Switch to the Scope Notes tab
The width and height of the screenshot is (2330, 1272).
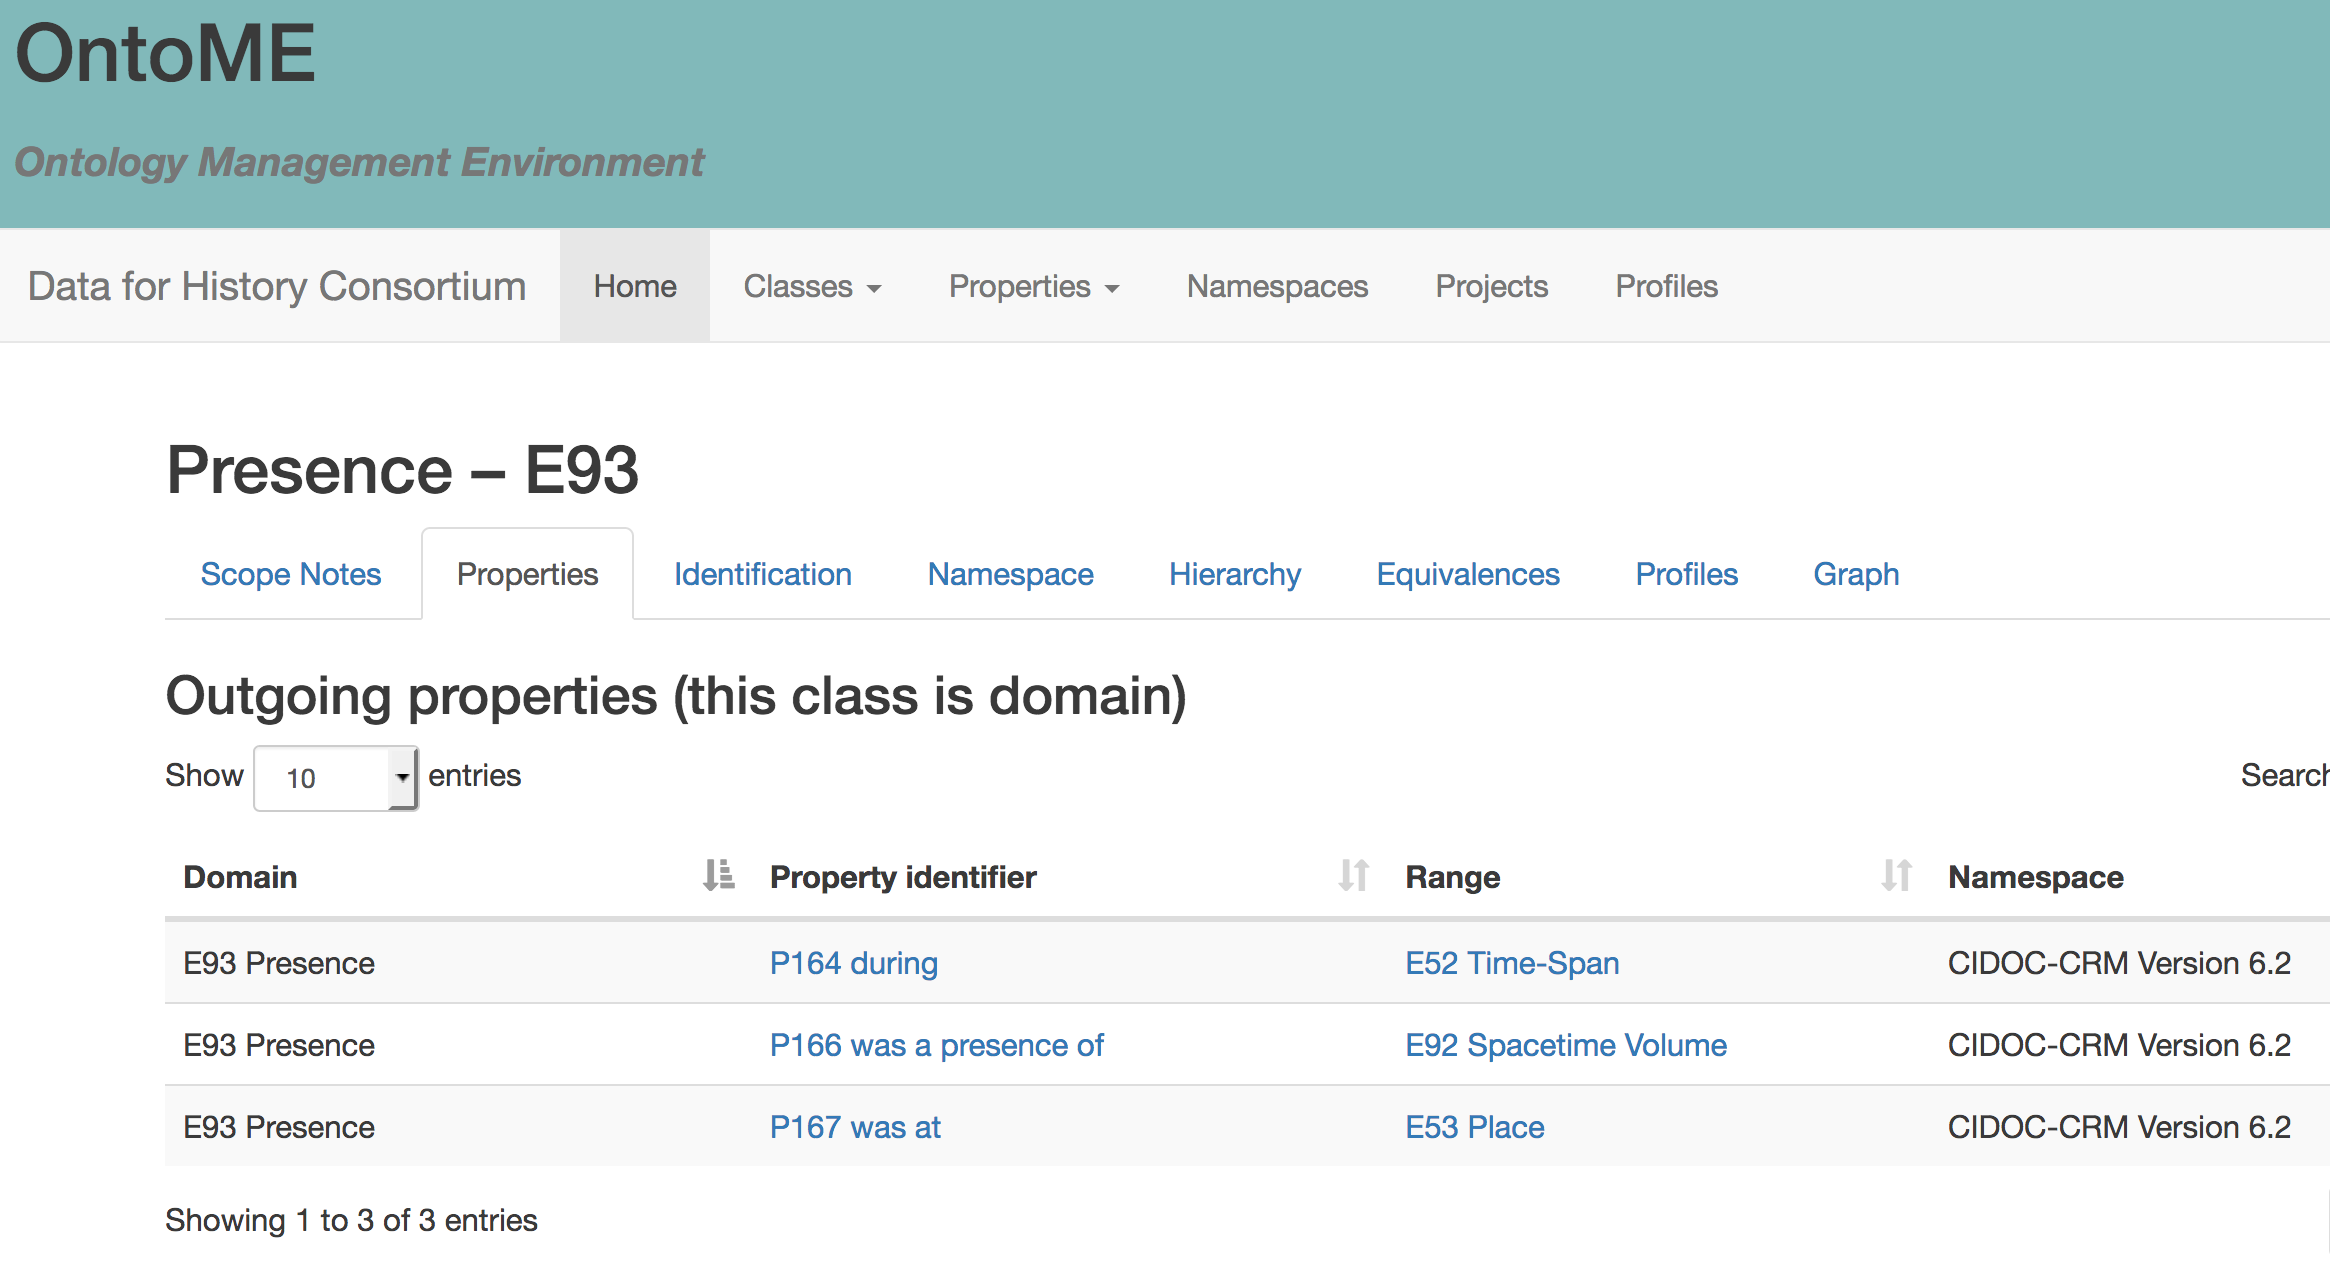coord(291,574)
